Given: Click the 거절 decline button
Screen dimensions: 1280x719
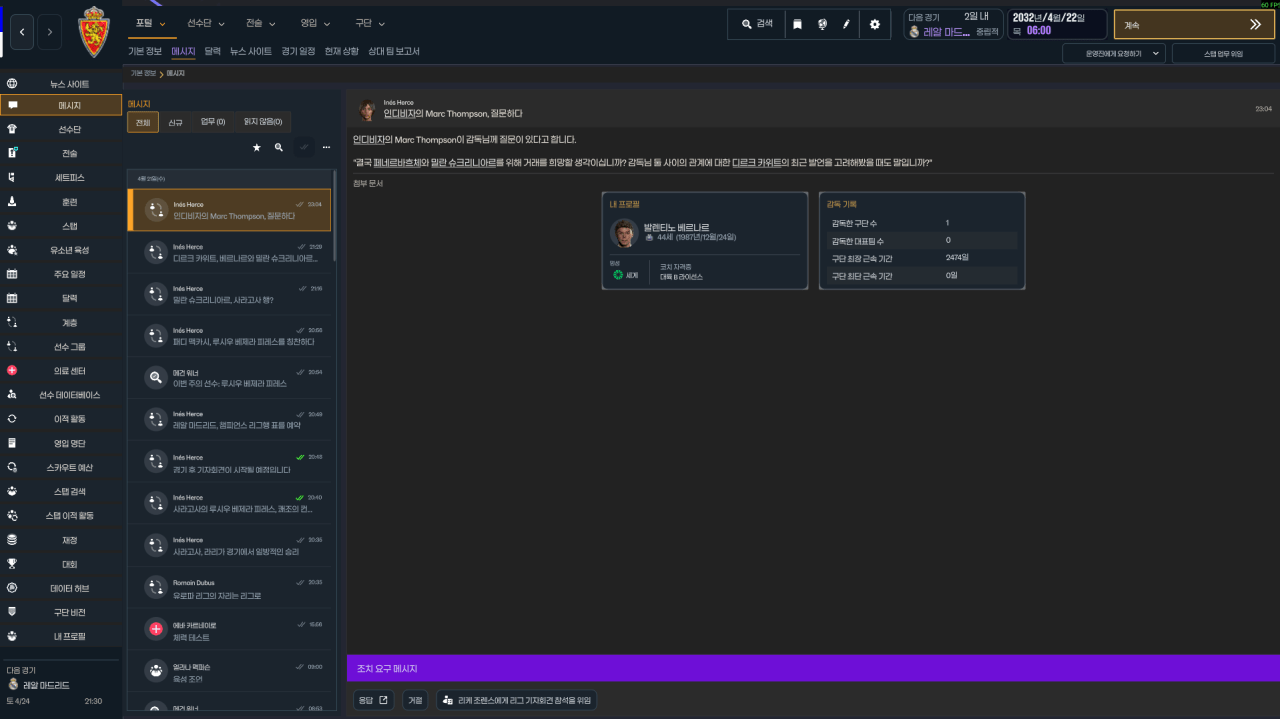Looking at the screenshot, I should point(415,700).
